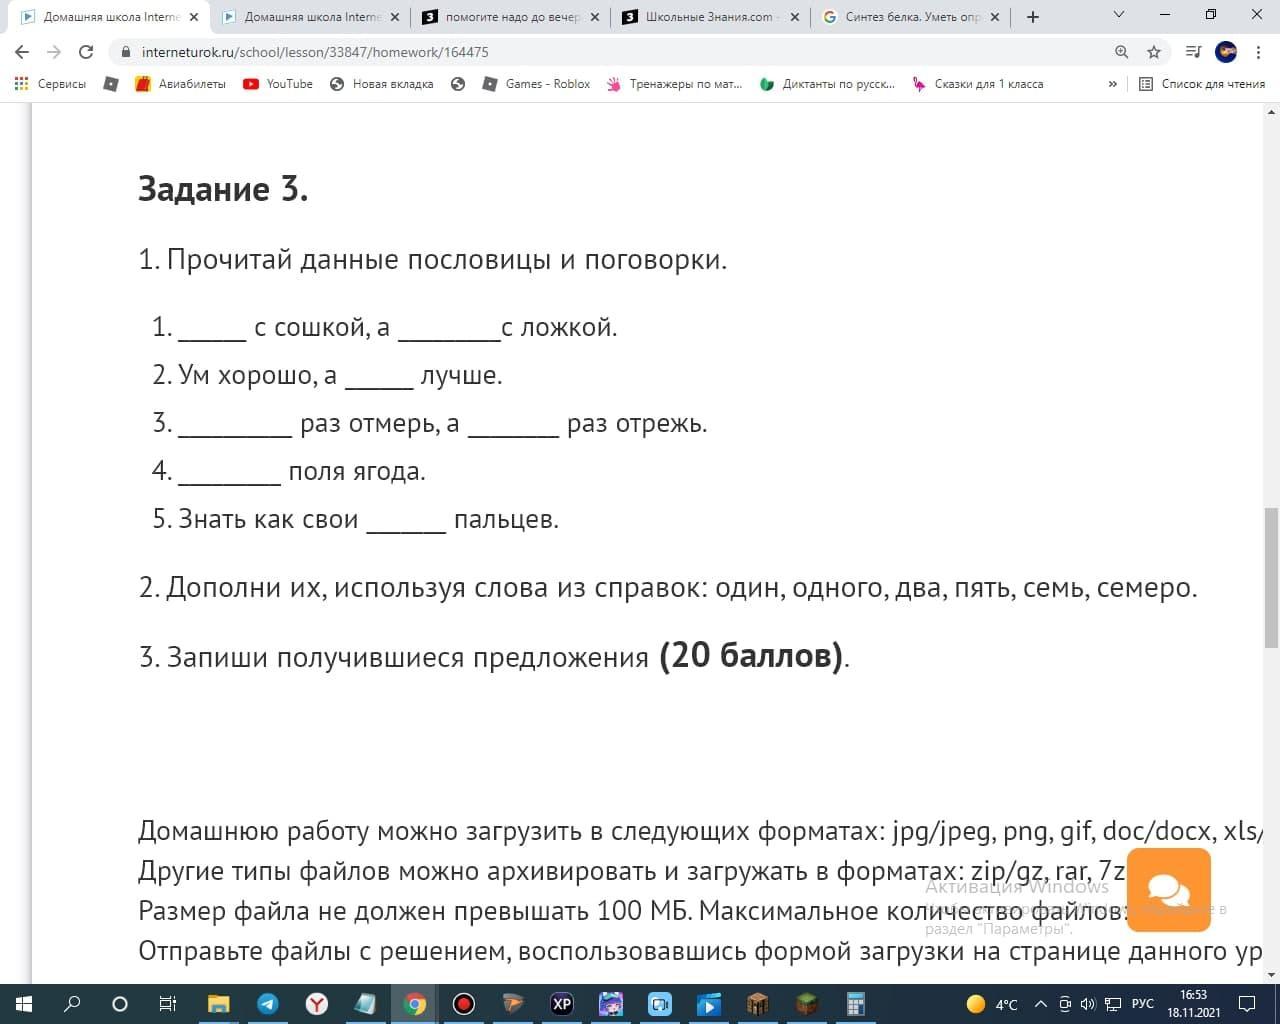Click the proverb line 'Ум хорошо, а ___ лучше.'
Viewport: 1280px width, 1024px height.
(x=327, y=375)
